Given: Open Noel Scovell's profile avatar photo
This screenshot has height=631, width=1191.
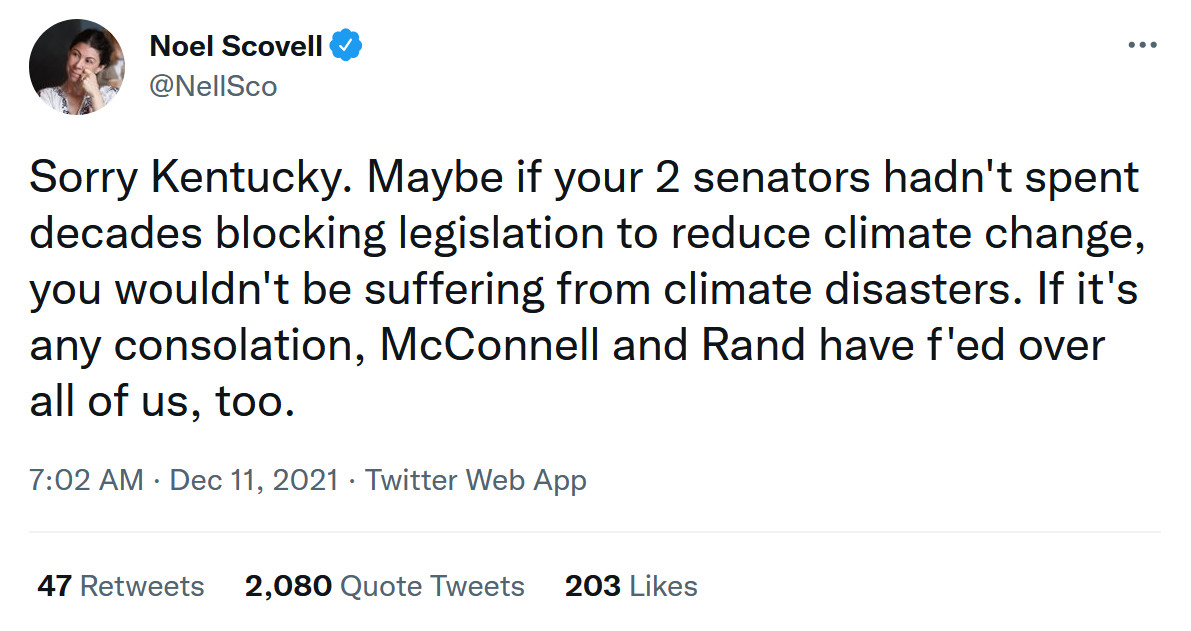Looking at the screenshot, I should 77,67.
